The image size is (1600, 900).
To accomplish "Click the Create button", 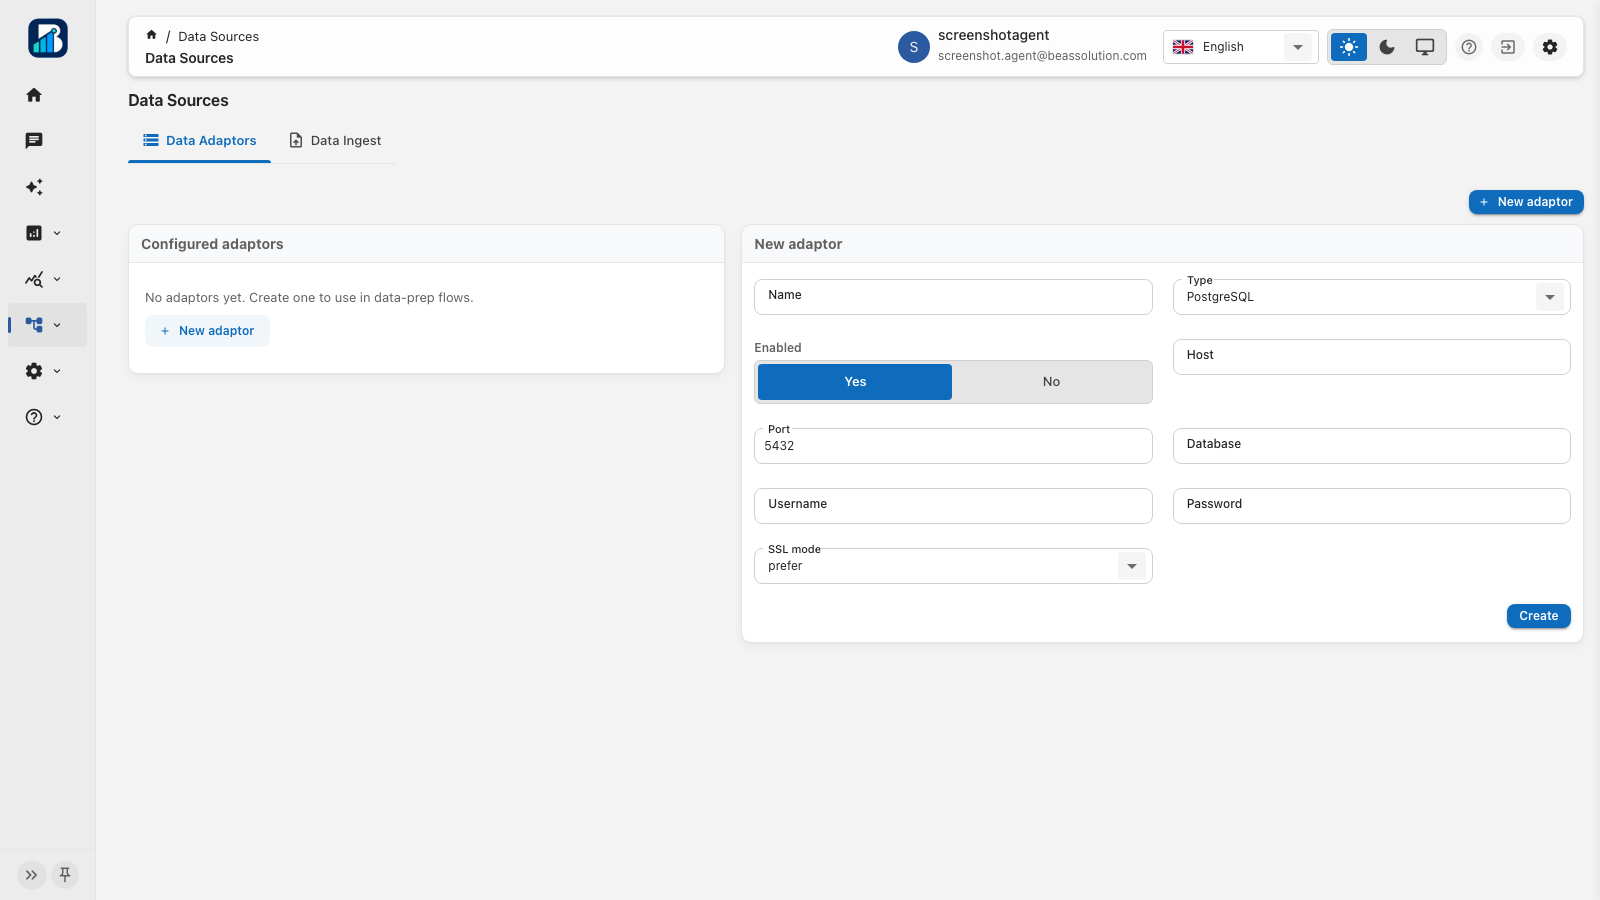I will click(x=1538, y=616).
